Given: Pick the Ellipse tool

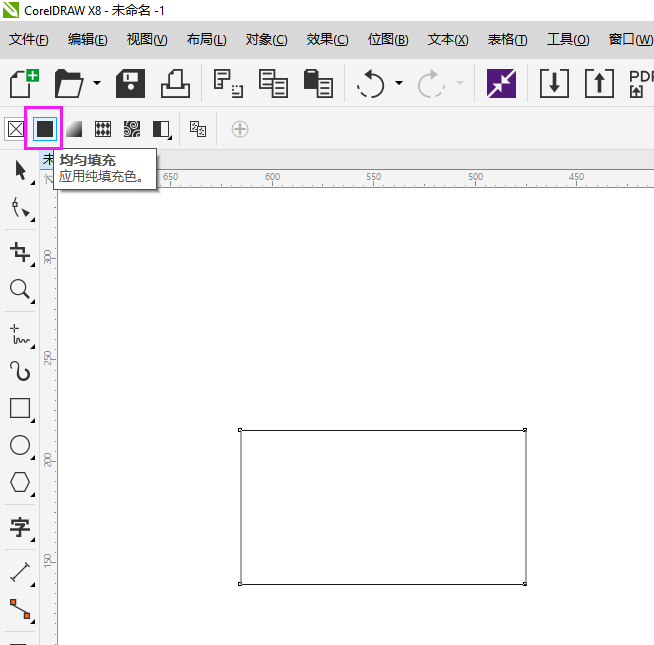Looking at the screenshot, I should 20,445.
